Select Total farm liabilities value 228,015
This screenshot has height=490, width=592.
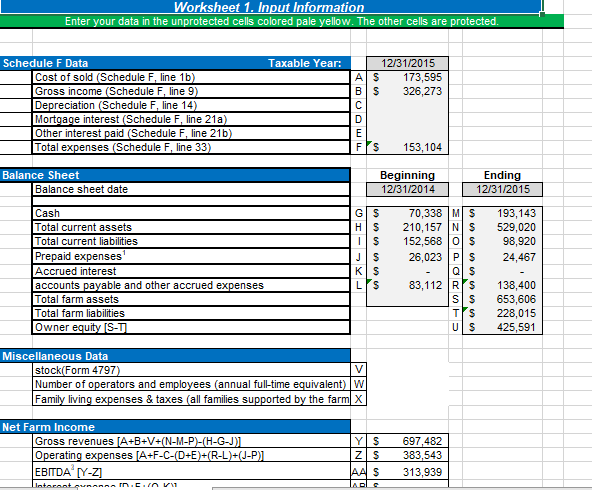point(503,313)
